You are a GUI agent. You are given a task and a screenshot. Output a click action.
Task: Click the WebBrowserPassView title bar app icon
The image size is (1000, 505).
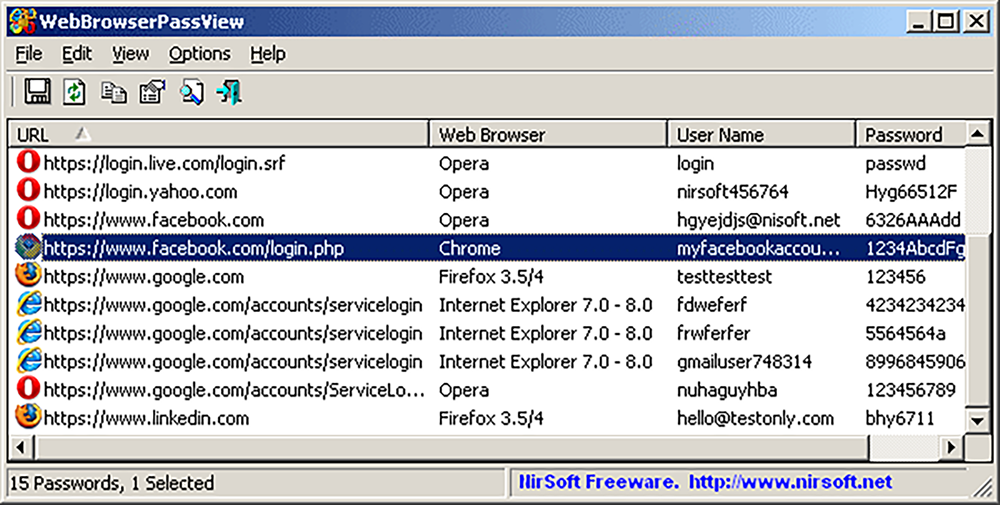click(22, 21)
